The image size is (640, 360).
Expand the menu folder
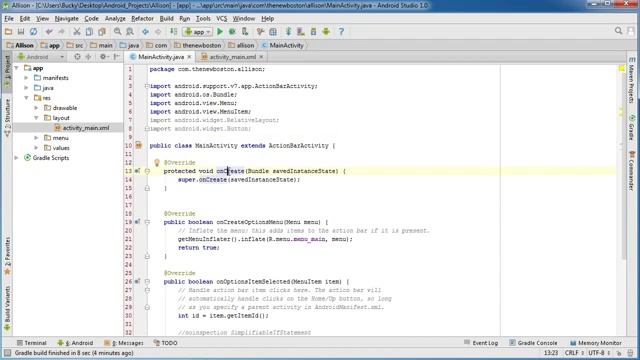[x=36, y=138]
